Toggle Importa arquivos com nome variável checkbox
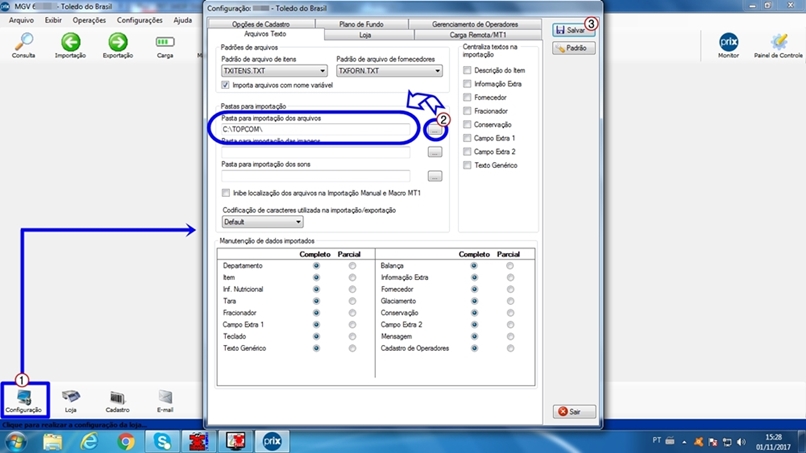Image resolution: width=806 pixels, height=453 pixels. point(225,85)
